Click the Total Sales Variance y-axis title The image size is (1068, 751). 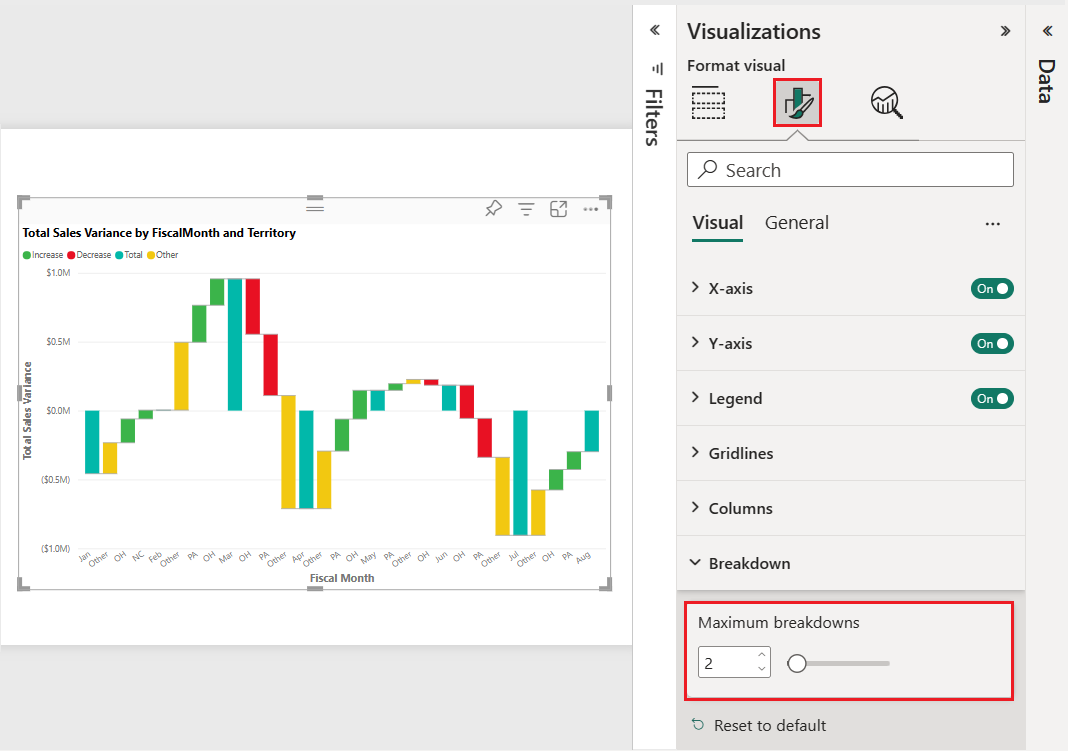click(x=27, y=410)
